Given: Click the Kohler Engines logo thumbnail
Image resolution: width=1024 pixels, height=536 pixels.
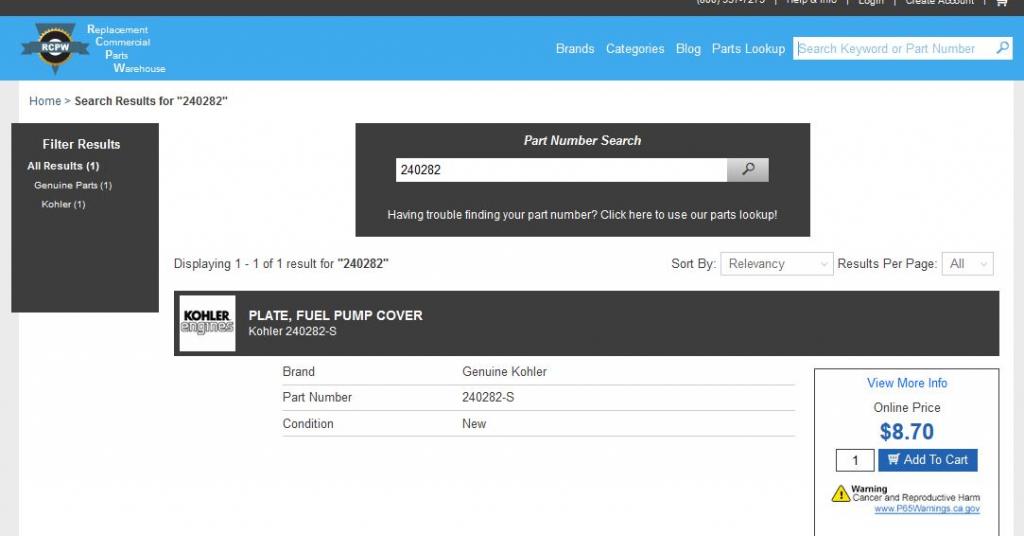Looking at the screenshot, I should [x=207, y=323].
